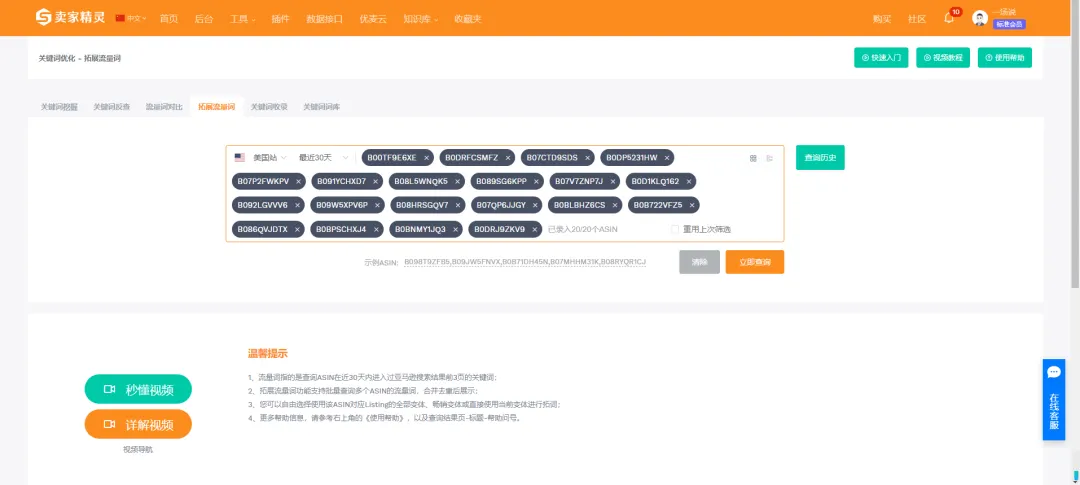Click 已录入20/20个ASIN counter text
Viewport: 1080px width, 485px height.
[x=583, y=229]
